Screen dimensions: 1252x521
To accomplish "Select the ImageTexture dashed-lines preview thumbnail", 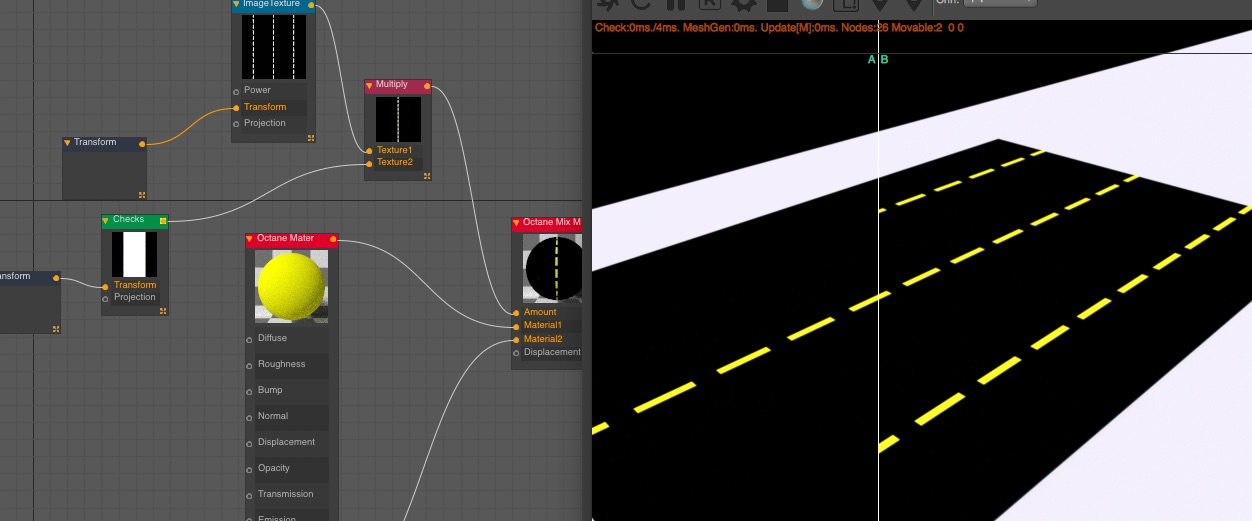I will (274, 46).
